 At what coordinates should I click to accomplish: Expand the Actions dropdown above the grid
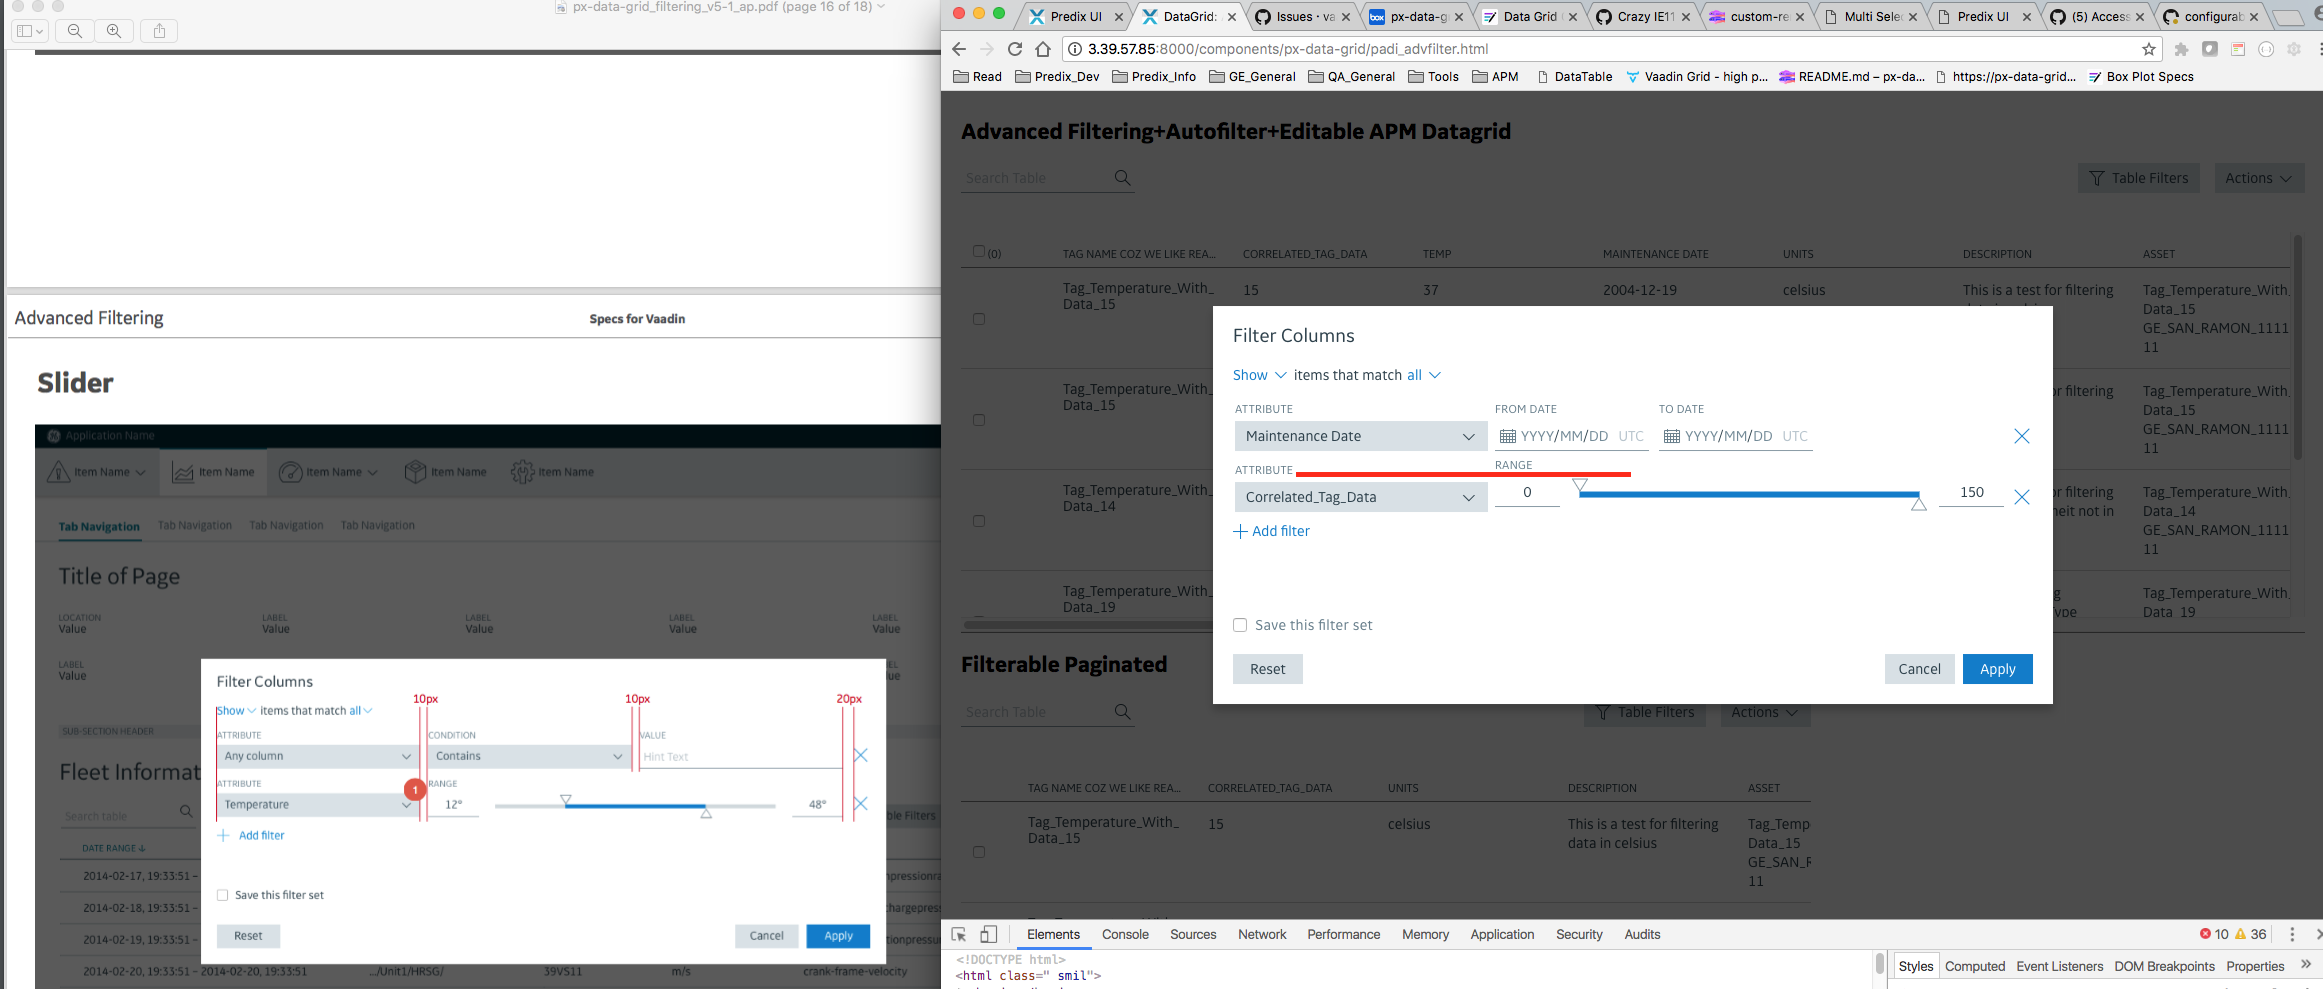pyautogui.click(x=2258, y=177)
